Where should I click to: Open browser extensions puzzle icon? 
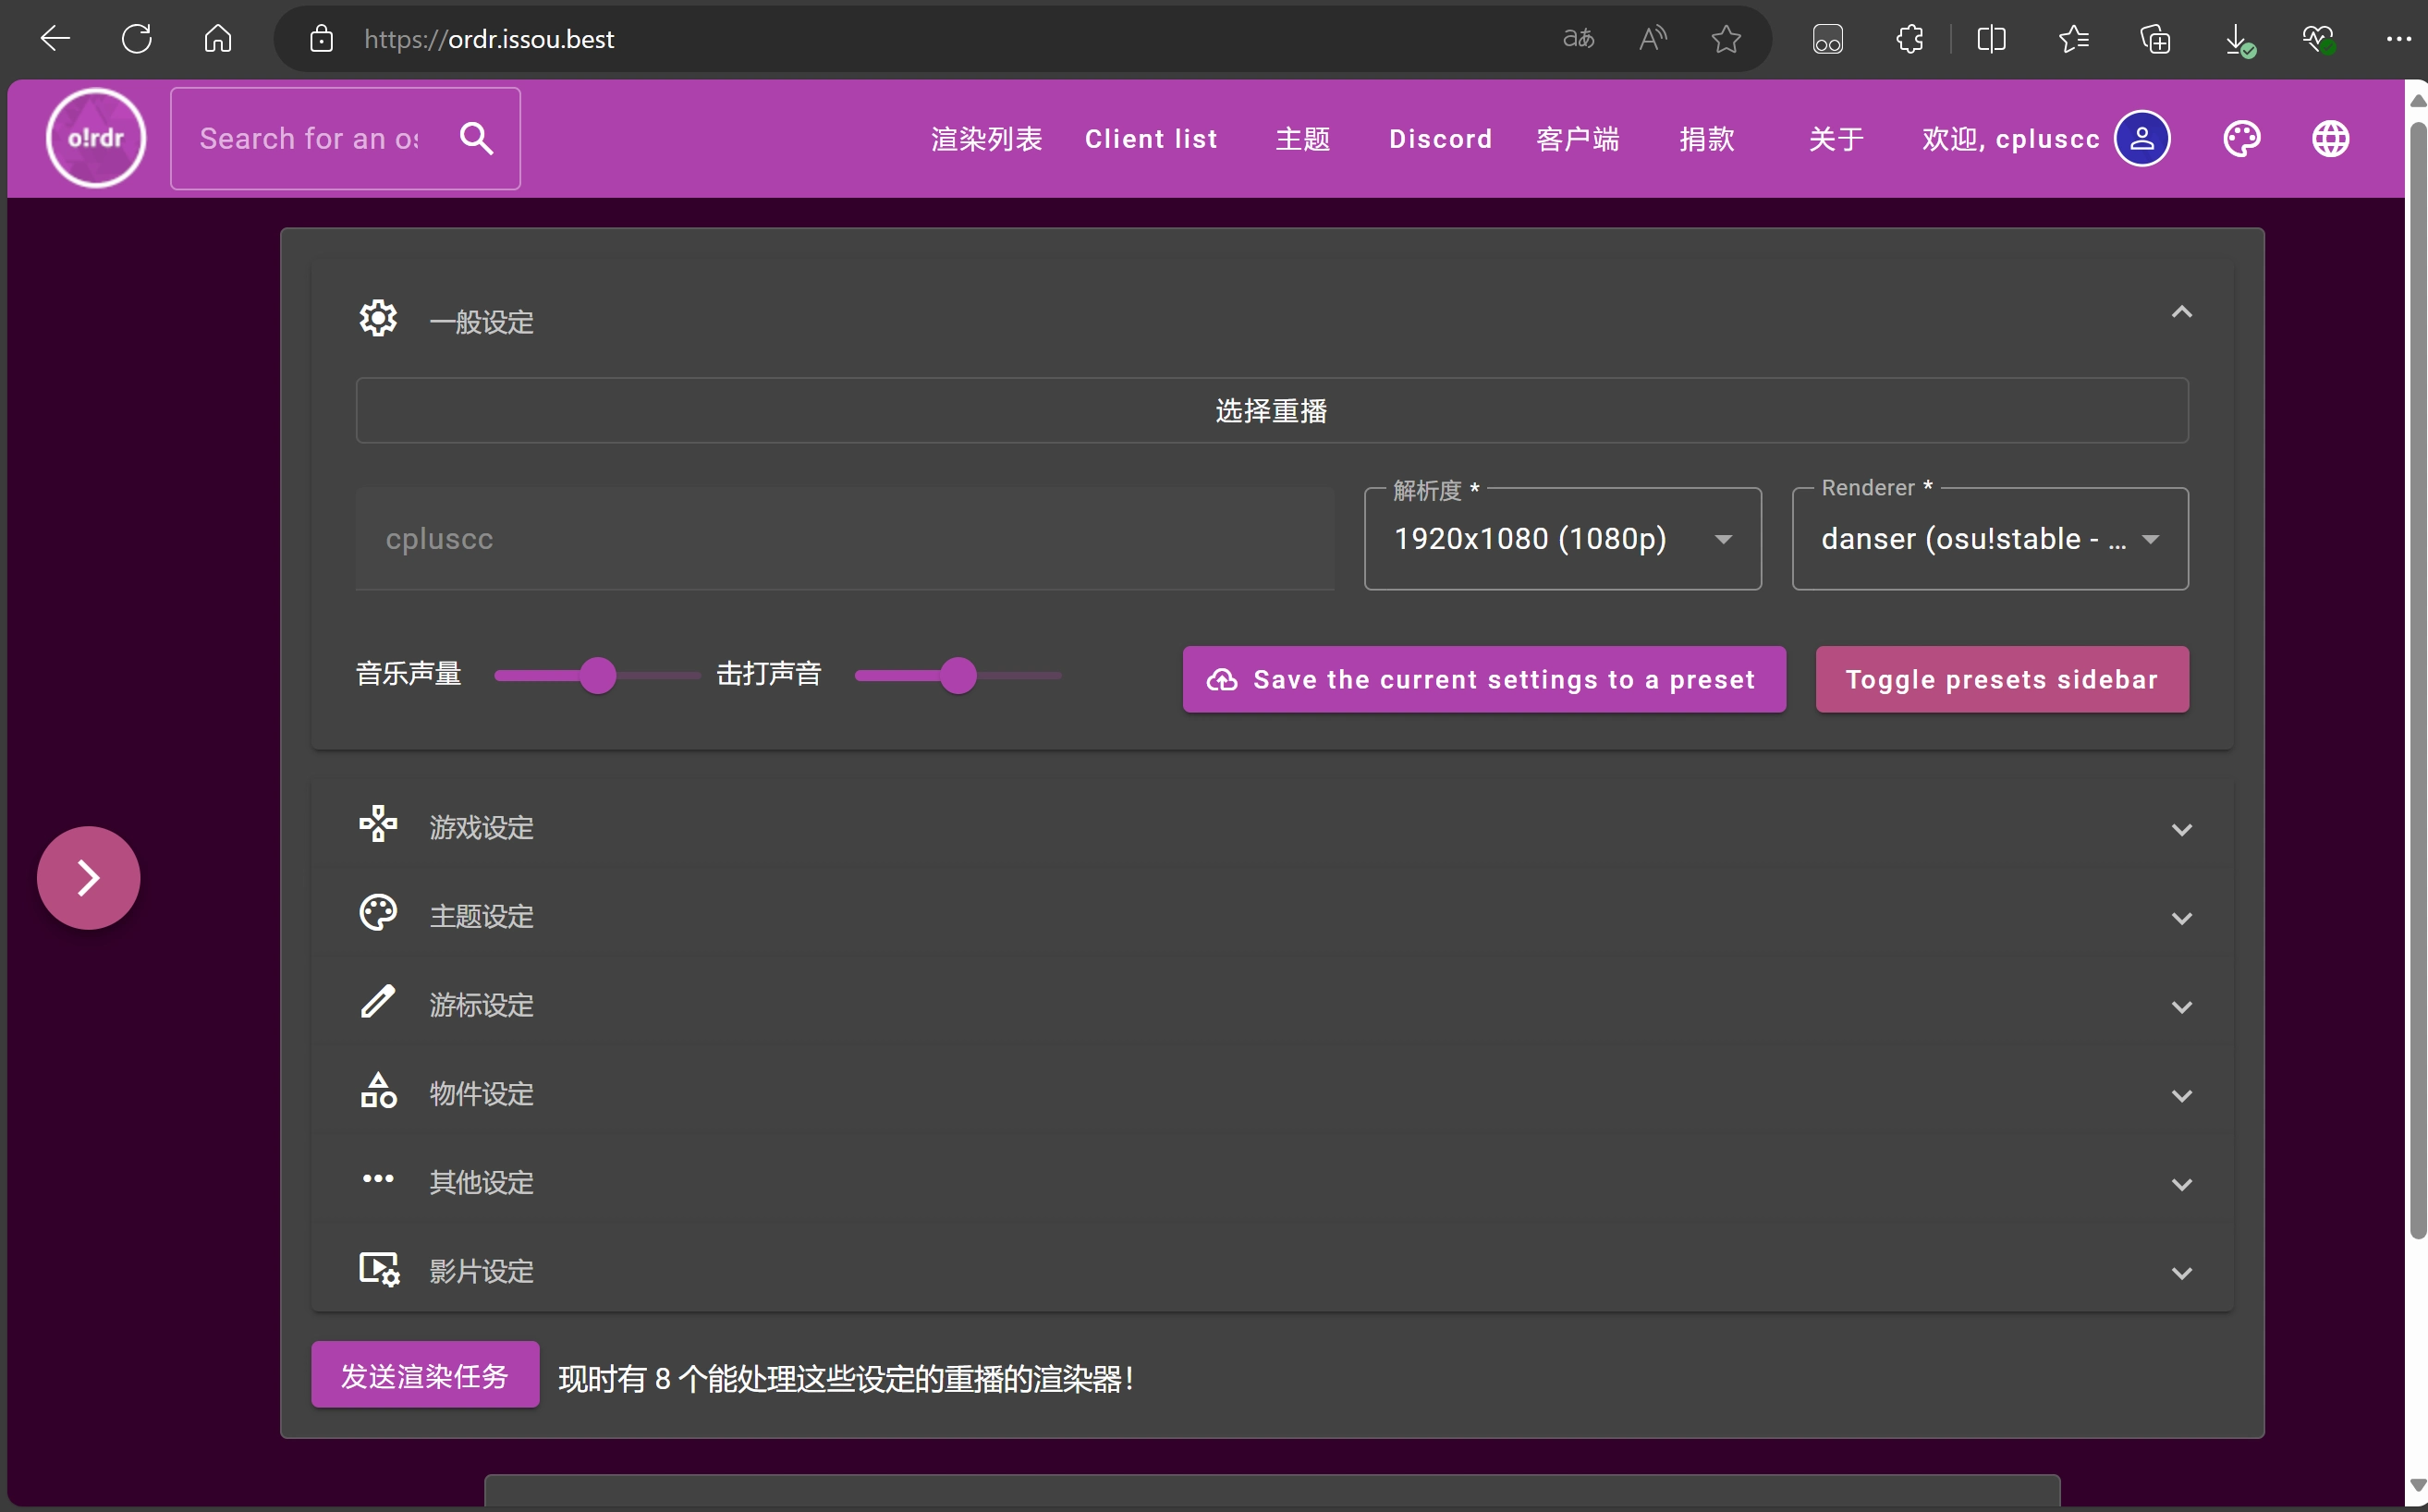tap(1909, 39)
